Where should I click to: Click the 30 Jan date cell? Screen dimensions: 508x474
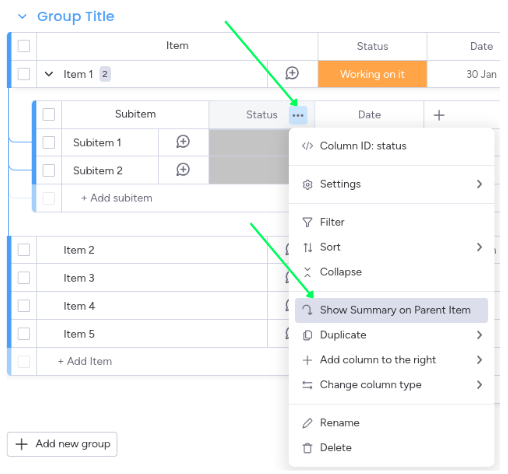coord(481,74)
